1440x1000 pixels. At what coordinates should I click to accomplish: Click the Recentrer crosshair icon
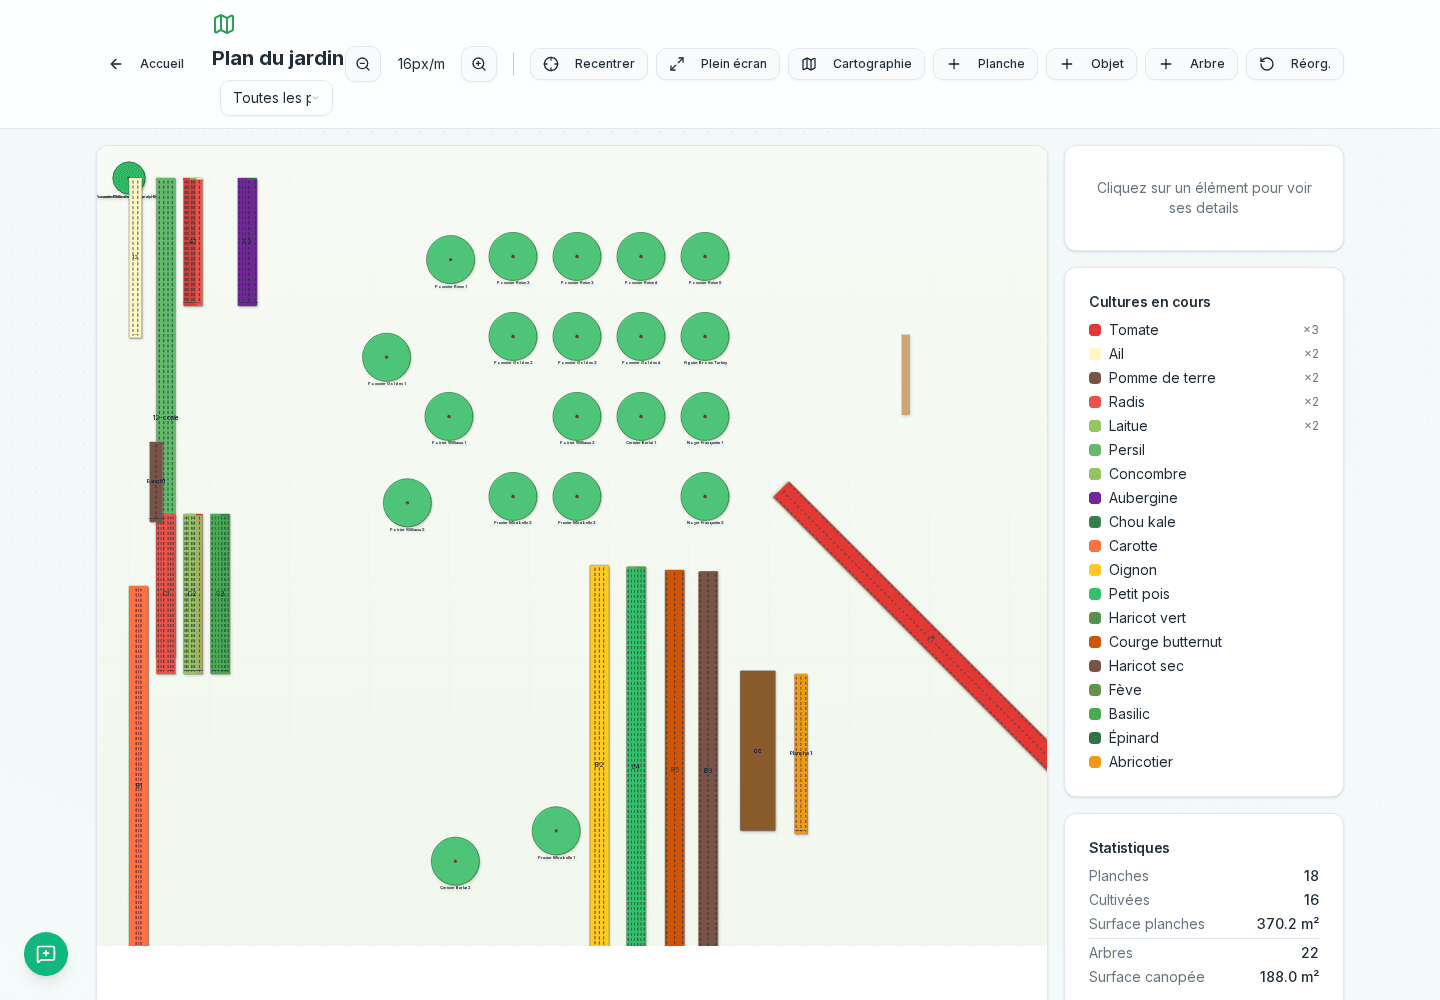551,64
